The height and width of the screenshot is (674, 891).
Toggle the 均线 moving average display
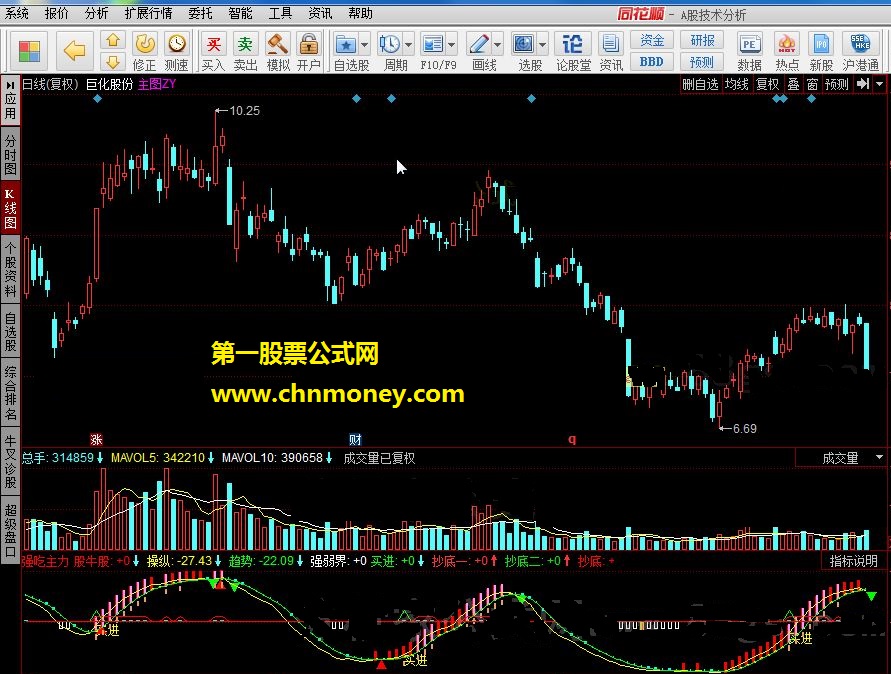[737, 84]
